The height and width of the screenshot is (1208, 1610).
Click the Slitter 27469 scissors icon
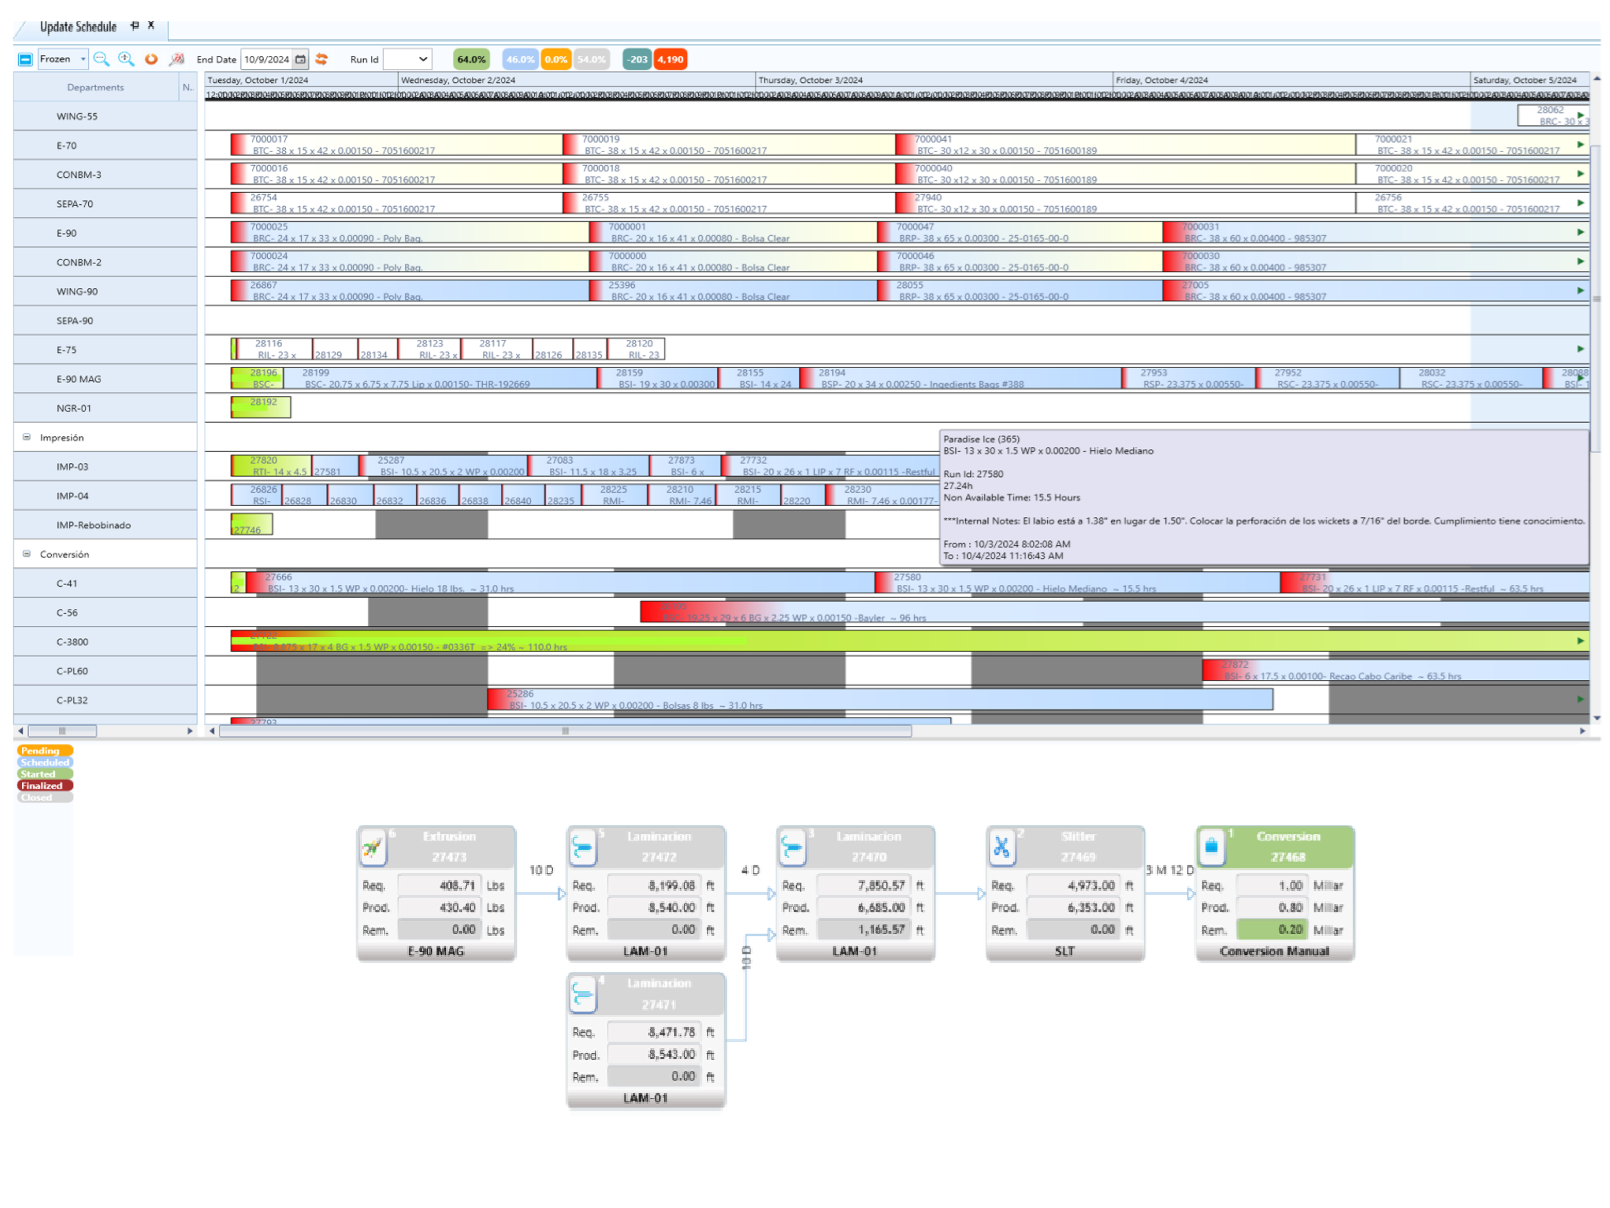pyautogui.click(x=1001, y=847)
